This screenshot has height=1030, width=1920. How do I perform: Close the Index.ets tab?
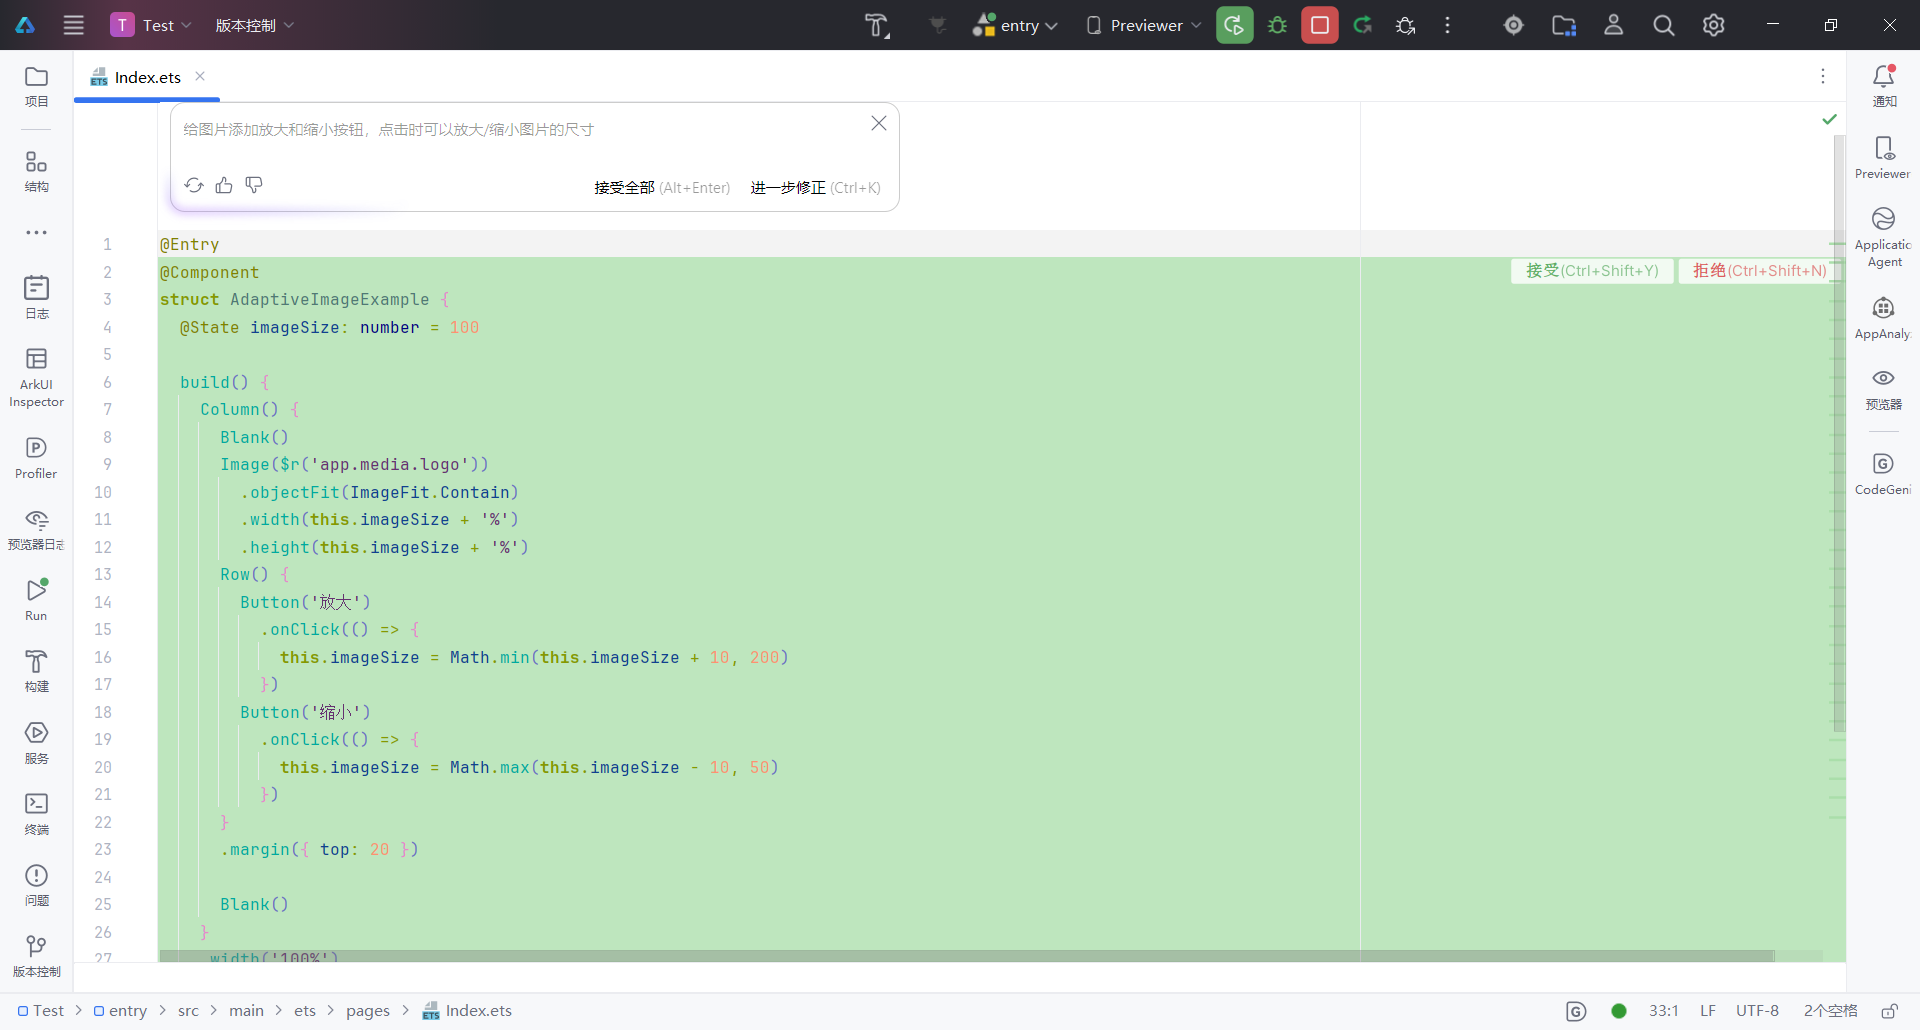pyautogui.click(x=200, y=76)
